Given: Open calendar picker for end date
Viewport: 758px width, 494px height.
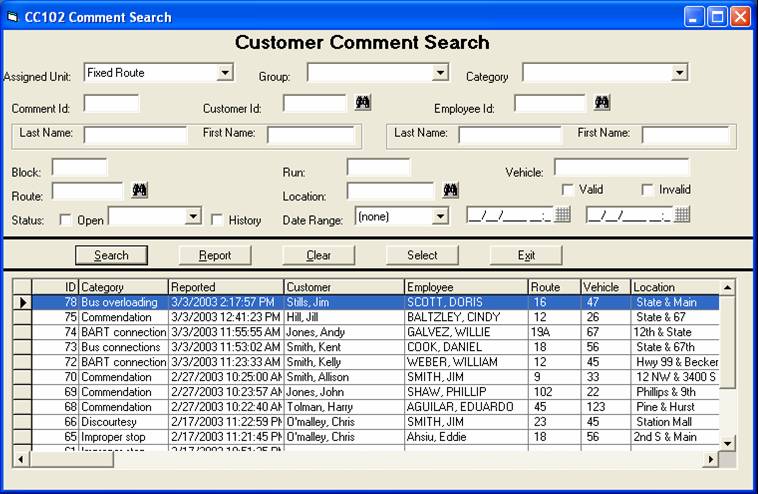Looking at the screenshot, I should (682, 215).
